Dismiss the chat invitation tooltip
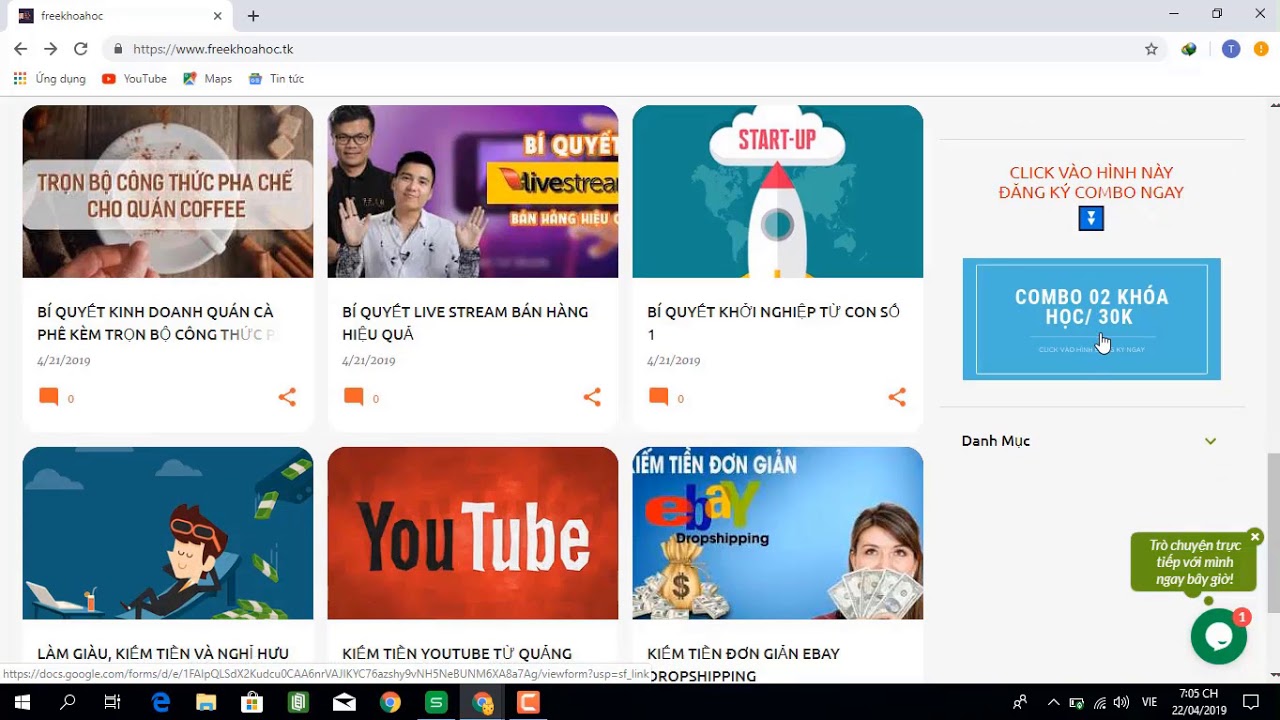1280x720 pixels. tap(1255, 537)
